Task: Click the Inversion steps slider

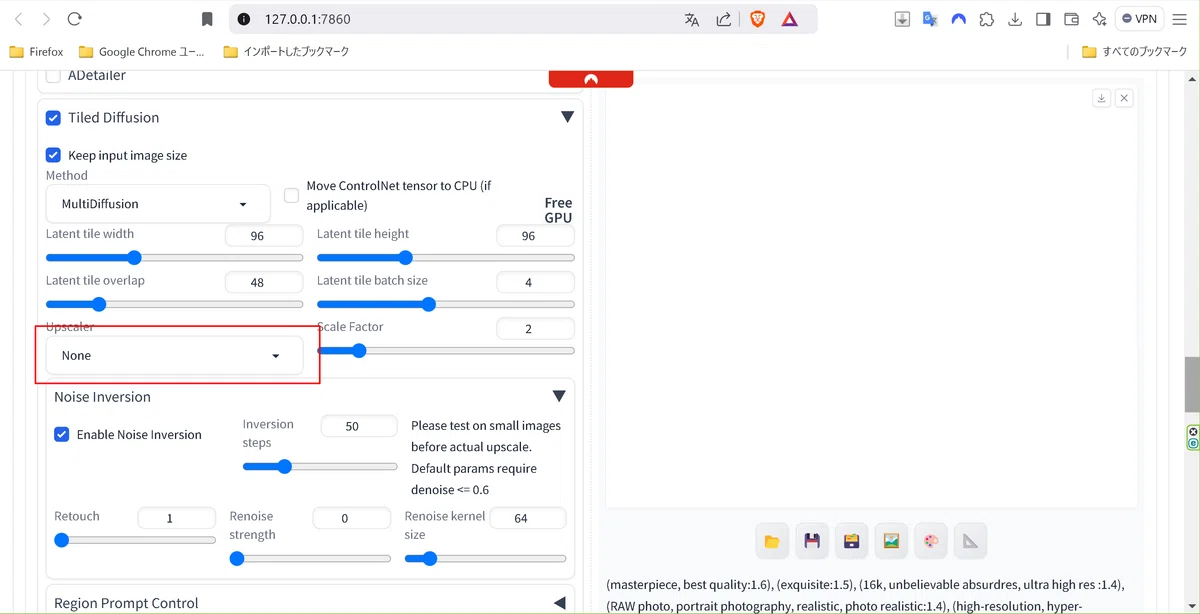Action: (x=320, y=466)
